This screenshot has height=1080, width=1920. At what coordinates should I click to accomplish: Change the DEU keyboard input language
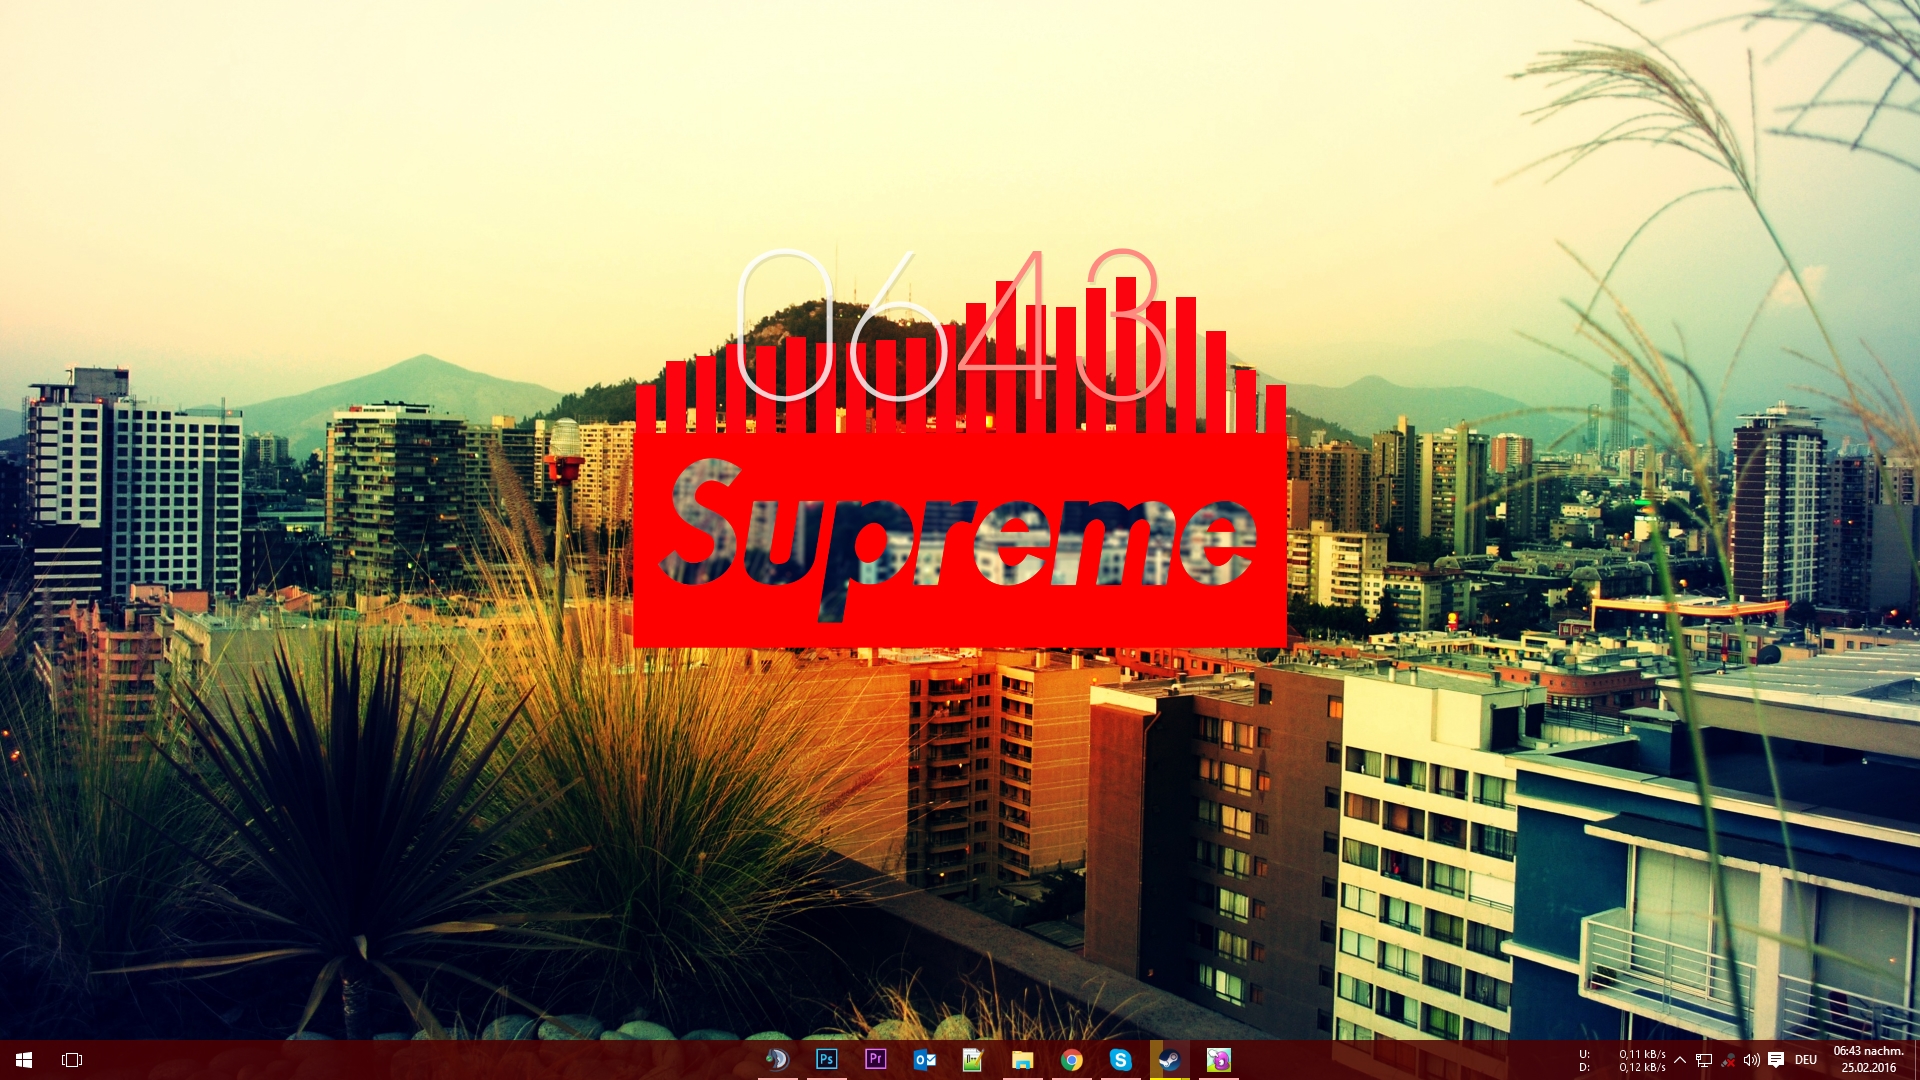point(1806,1060)
